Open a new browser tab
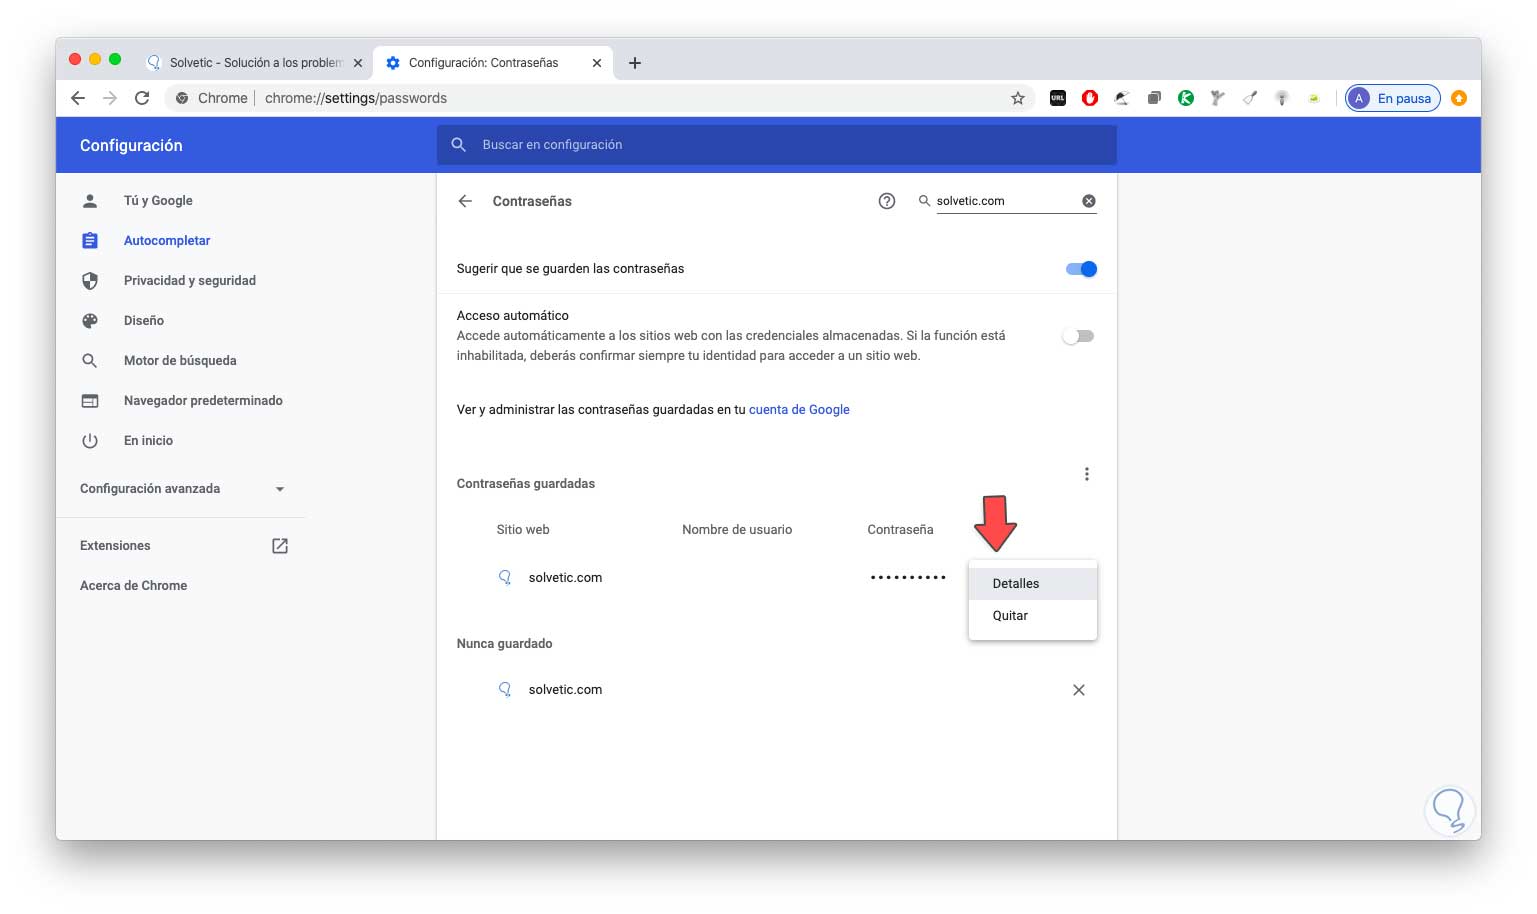Viewport: 1537px width, 914px height. coord(634,63)
